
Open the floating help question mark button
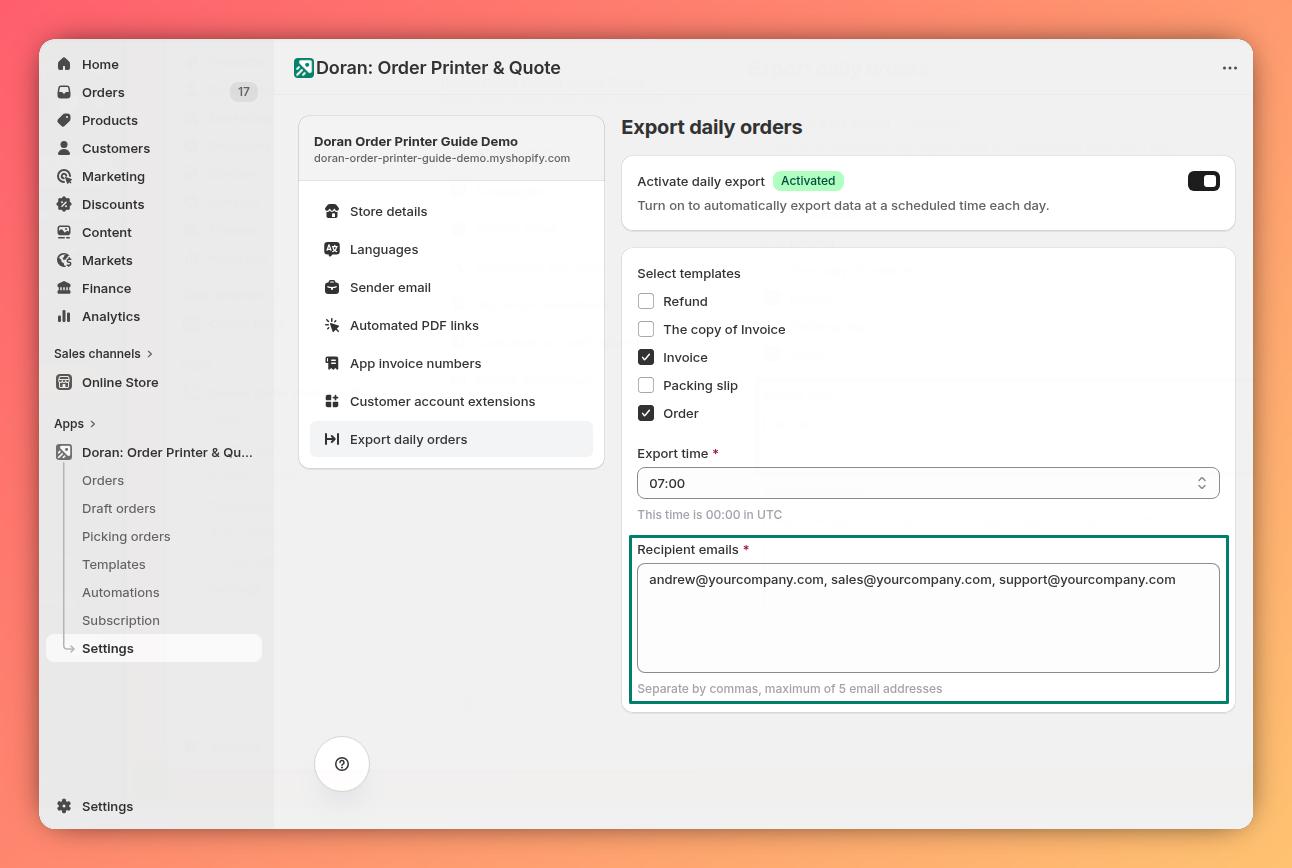342,764
